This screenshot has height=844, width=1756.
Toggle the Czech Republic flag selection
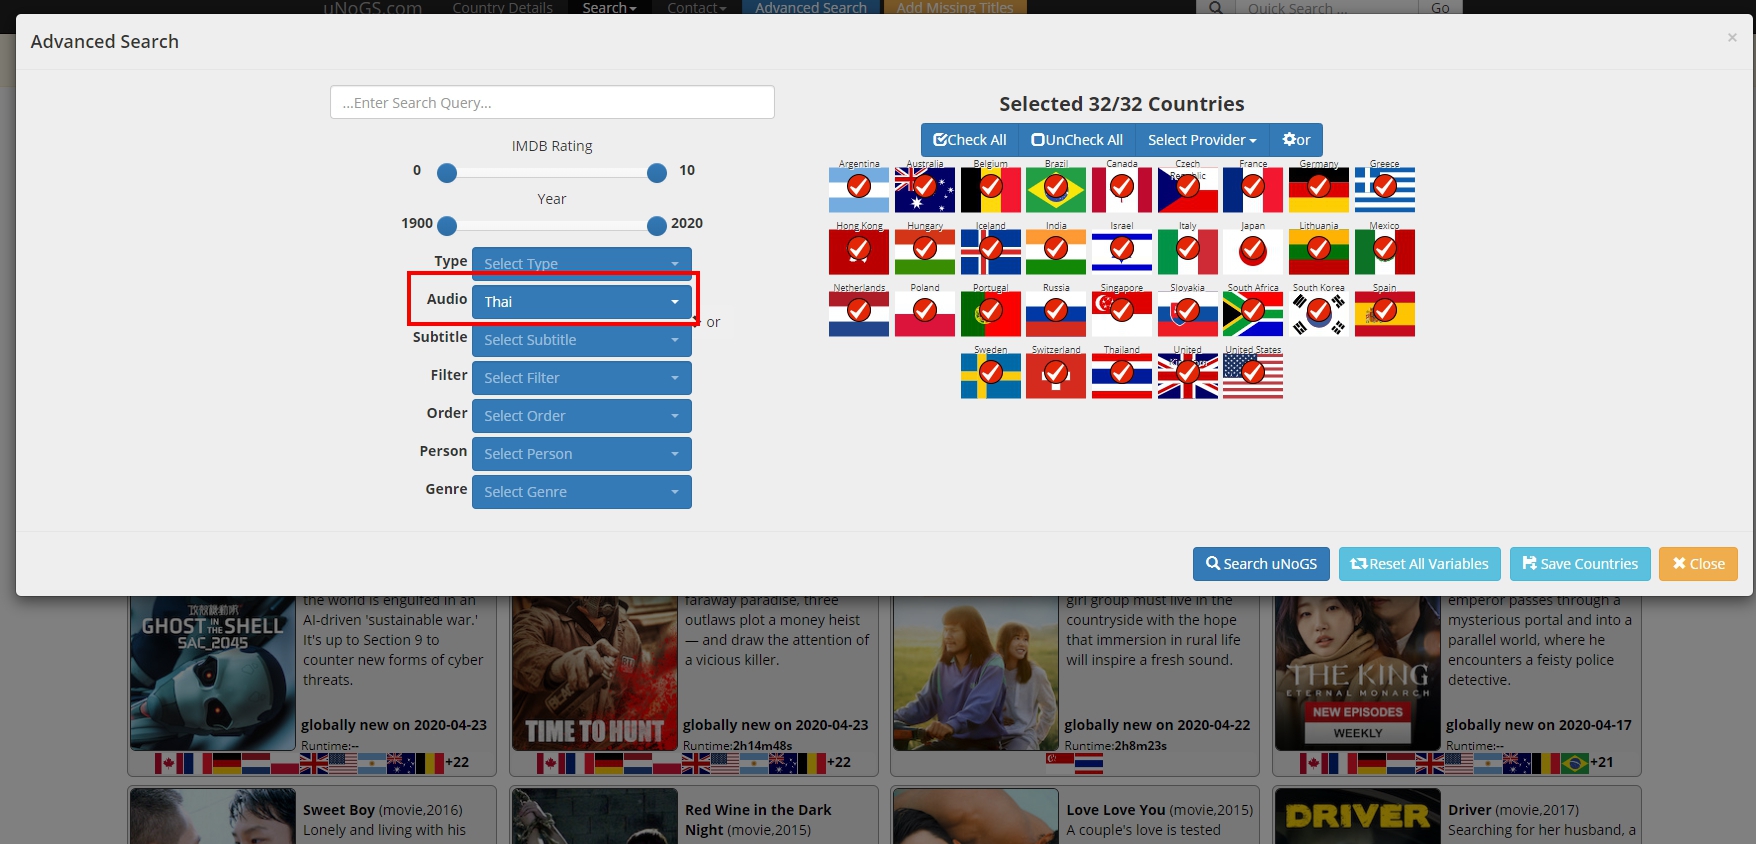coord(1188,189)
